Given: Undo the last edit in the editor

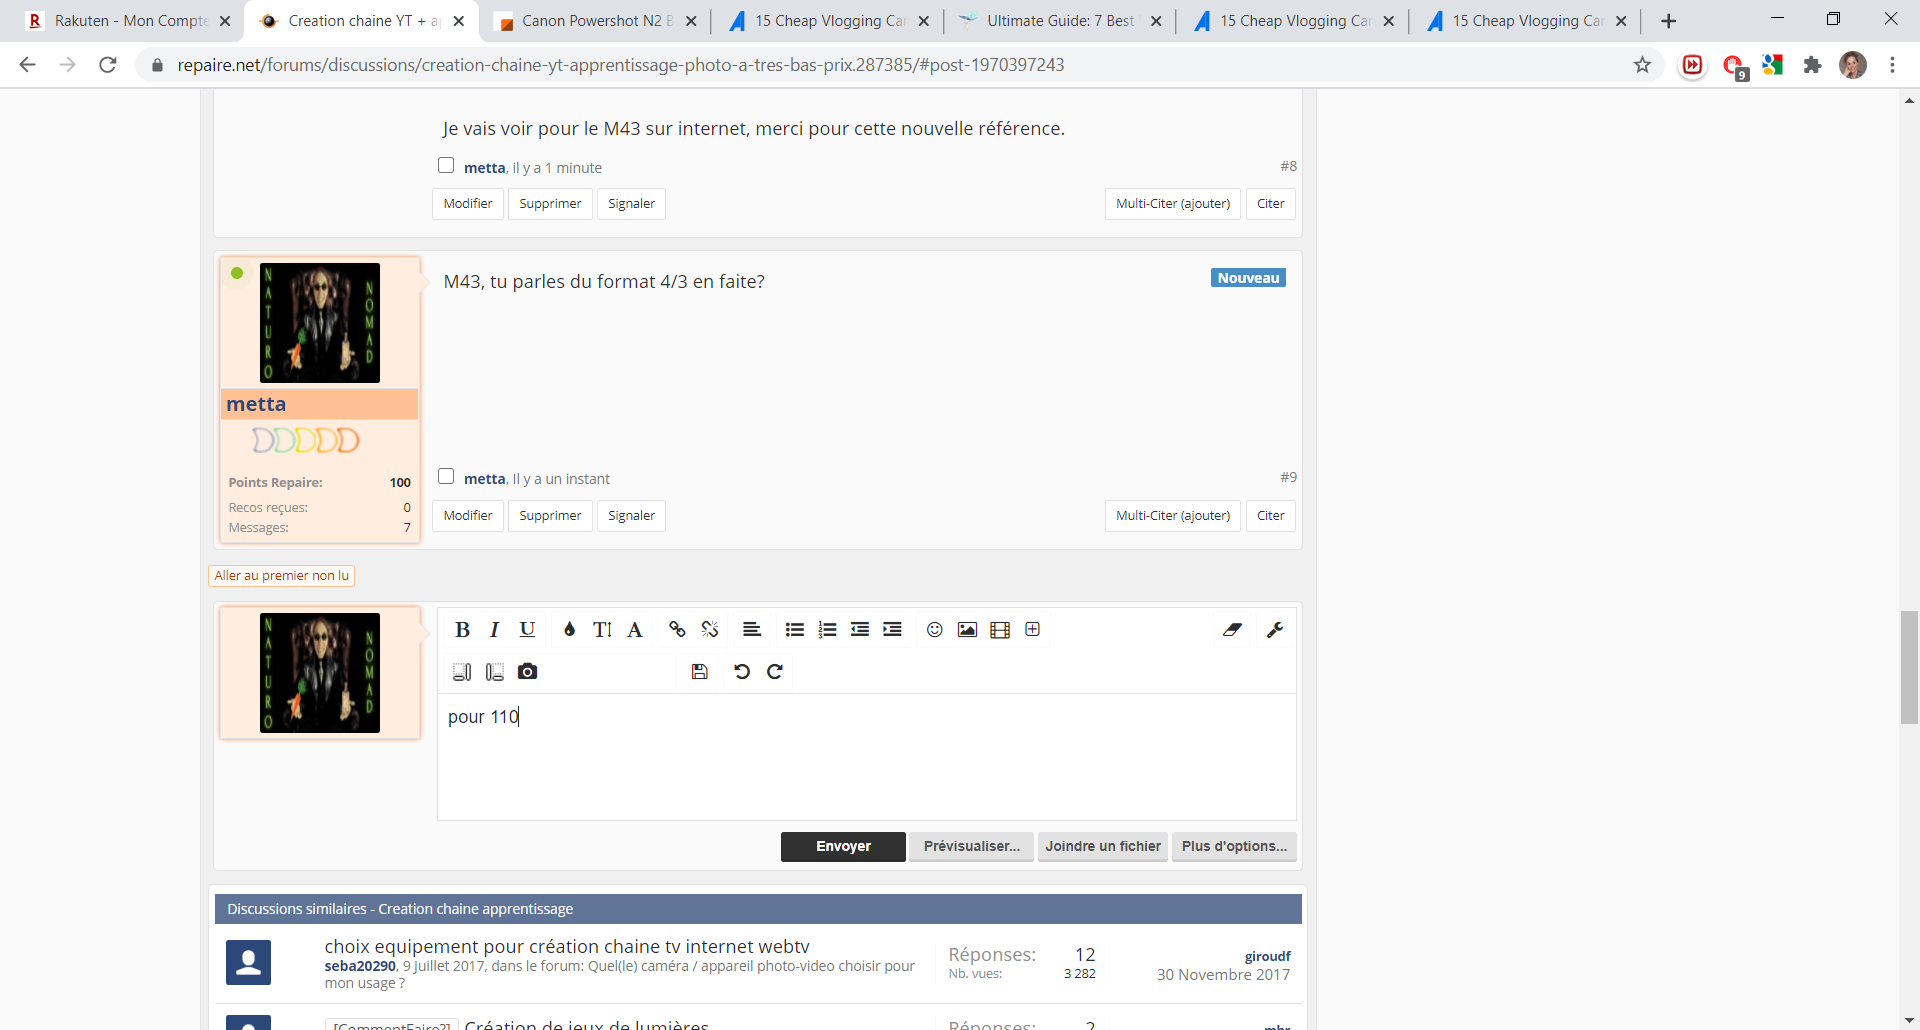Looking at the screenshot, I should click(742, 672).
